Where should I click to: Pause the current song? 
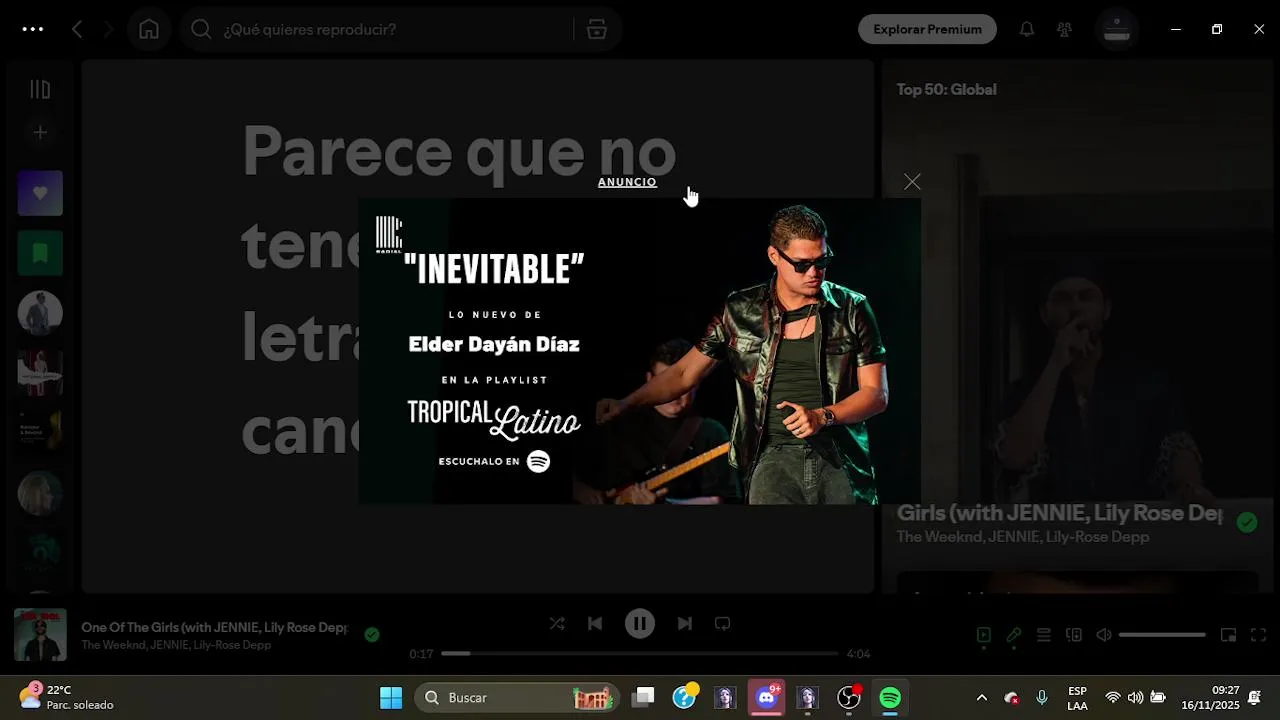640,624
